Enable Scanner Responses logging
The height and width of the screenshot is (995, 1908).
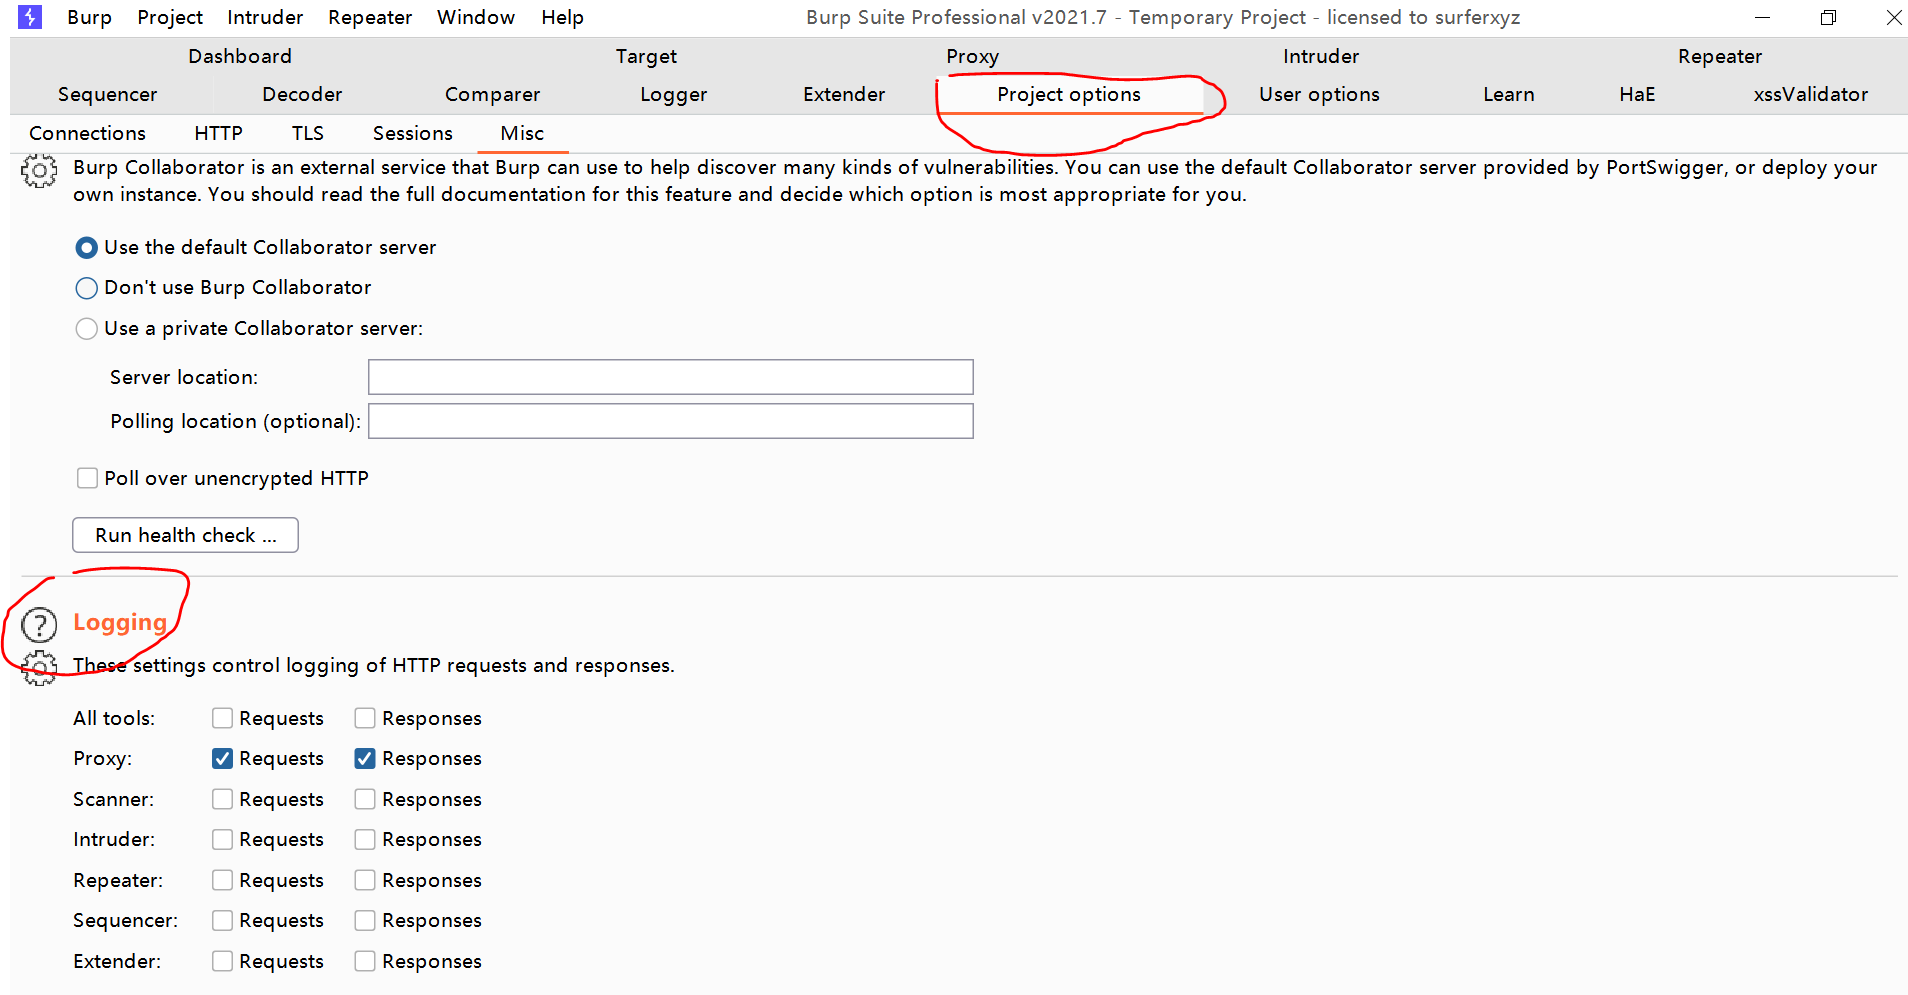[x=365, y=799]
